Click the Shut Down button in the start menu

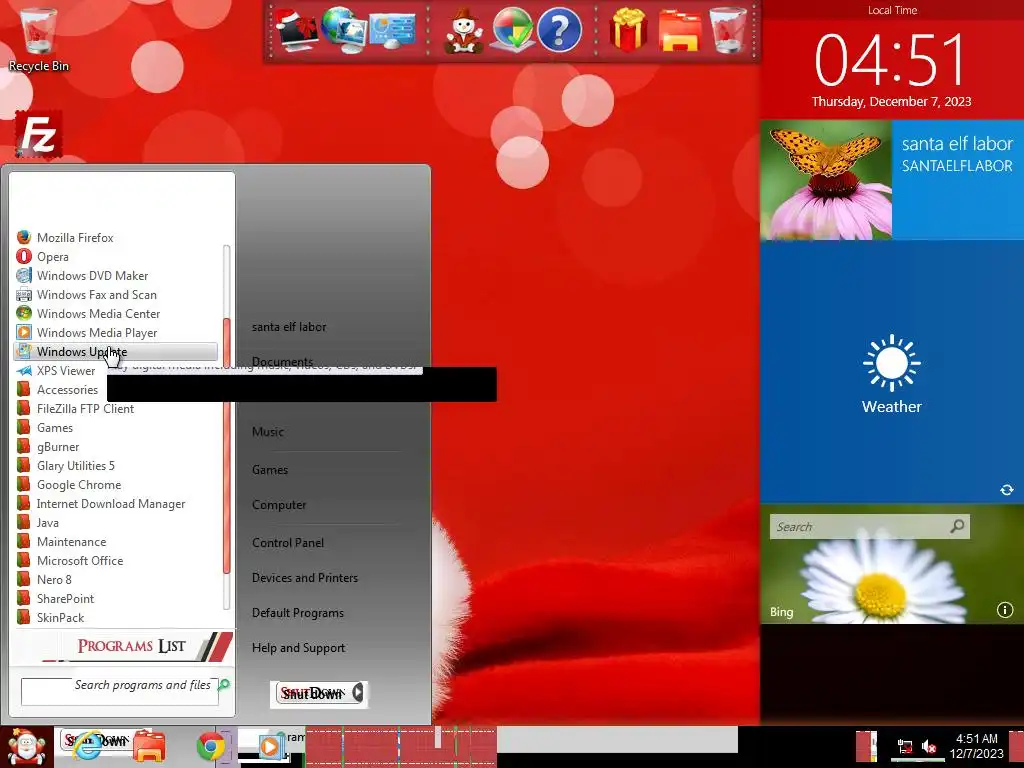(314, 693)
